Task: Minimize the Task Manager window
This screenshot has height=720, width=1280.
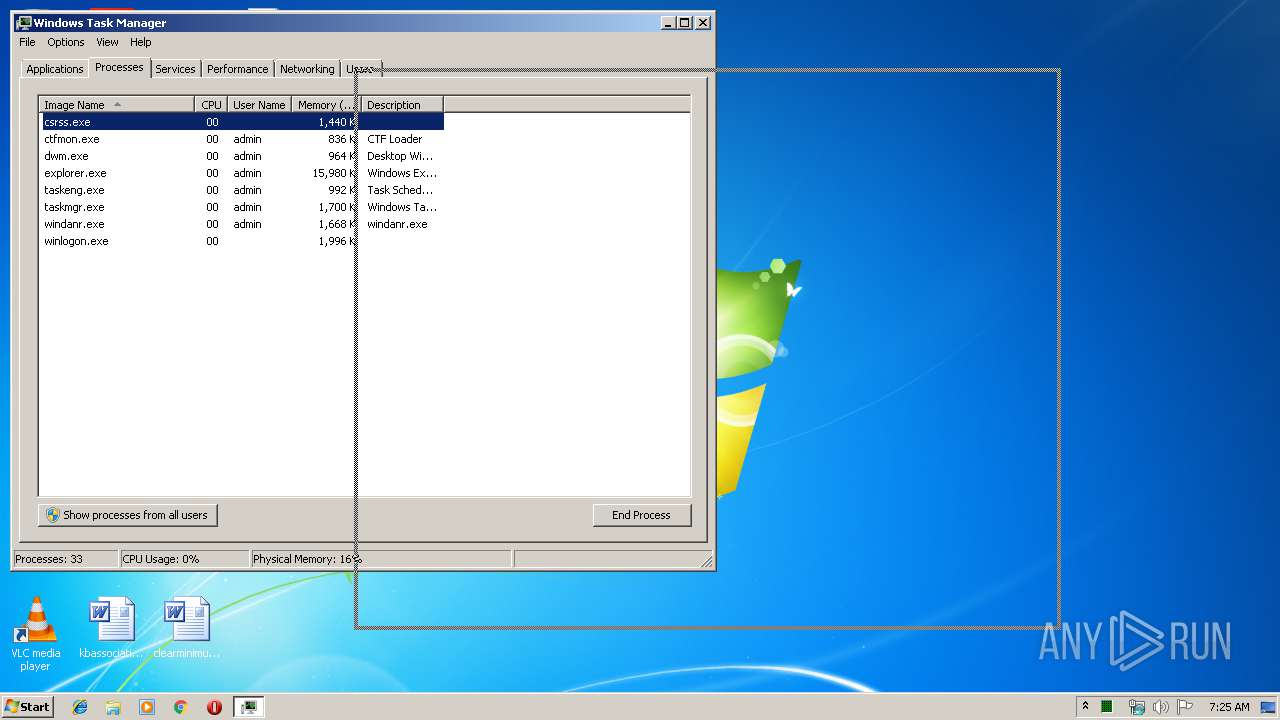Action: (667, 22)
